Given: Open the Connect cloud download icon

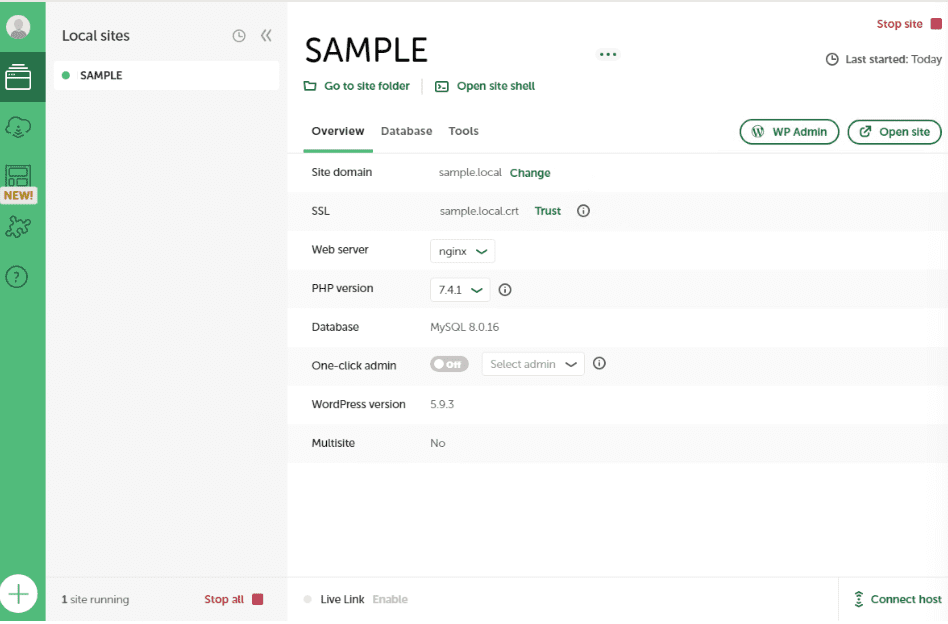Looking at the screenshot, I should pos(18,127).
